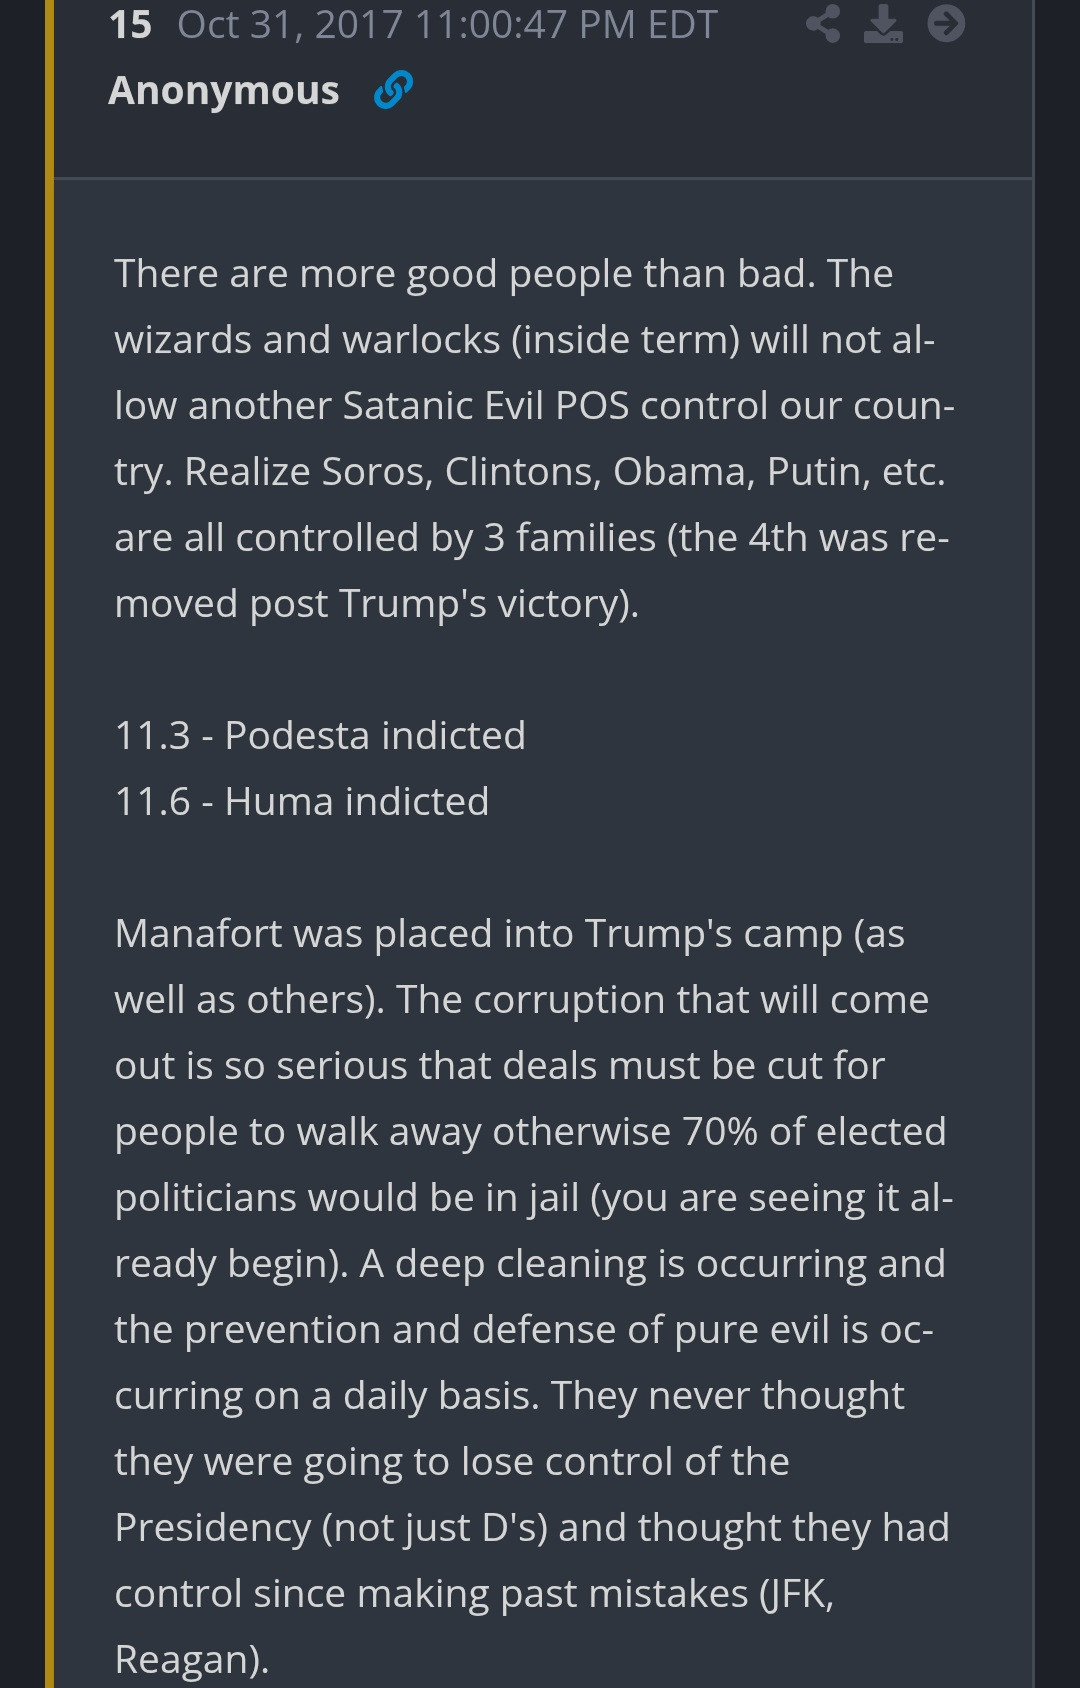Click the share icon in post header
The image size is (1080, 1688).
pyautogui.click(x=823, y=25)
